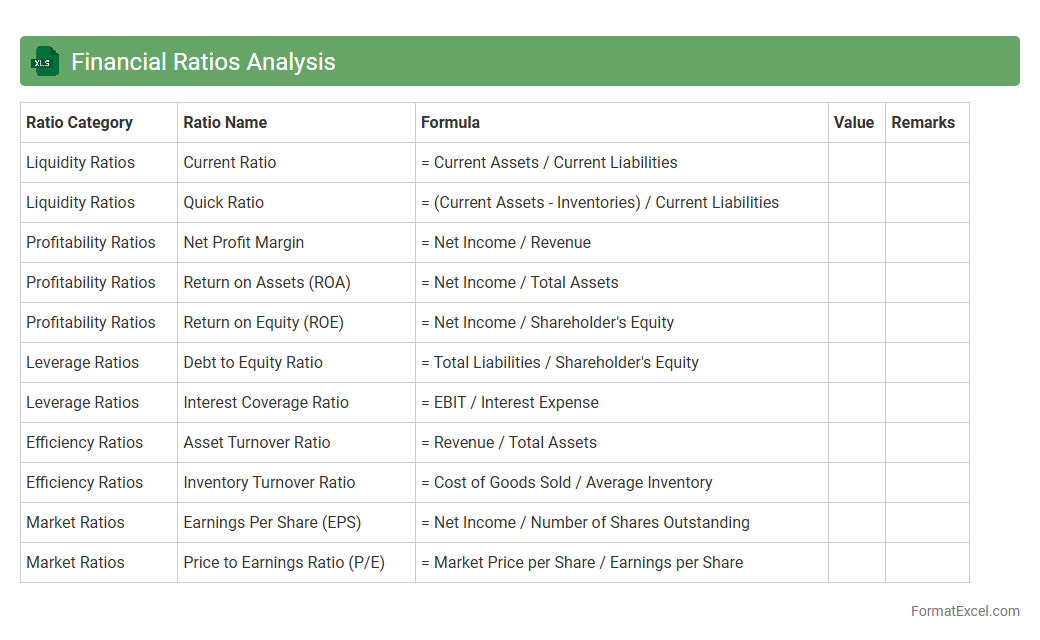Image resolution: width=1040 pixels, height=640 pixels.
Task: Click the Earnings Per Share (EPS) cell
Action: click(272, 523)
